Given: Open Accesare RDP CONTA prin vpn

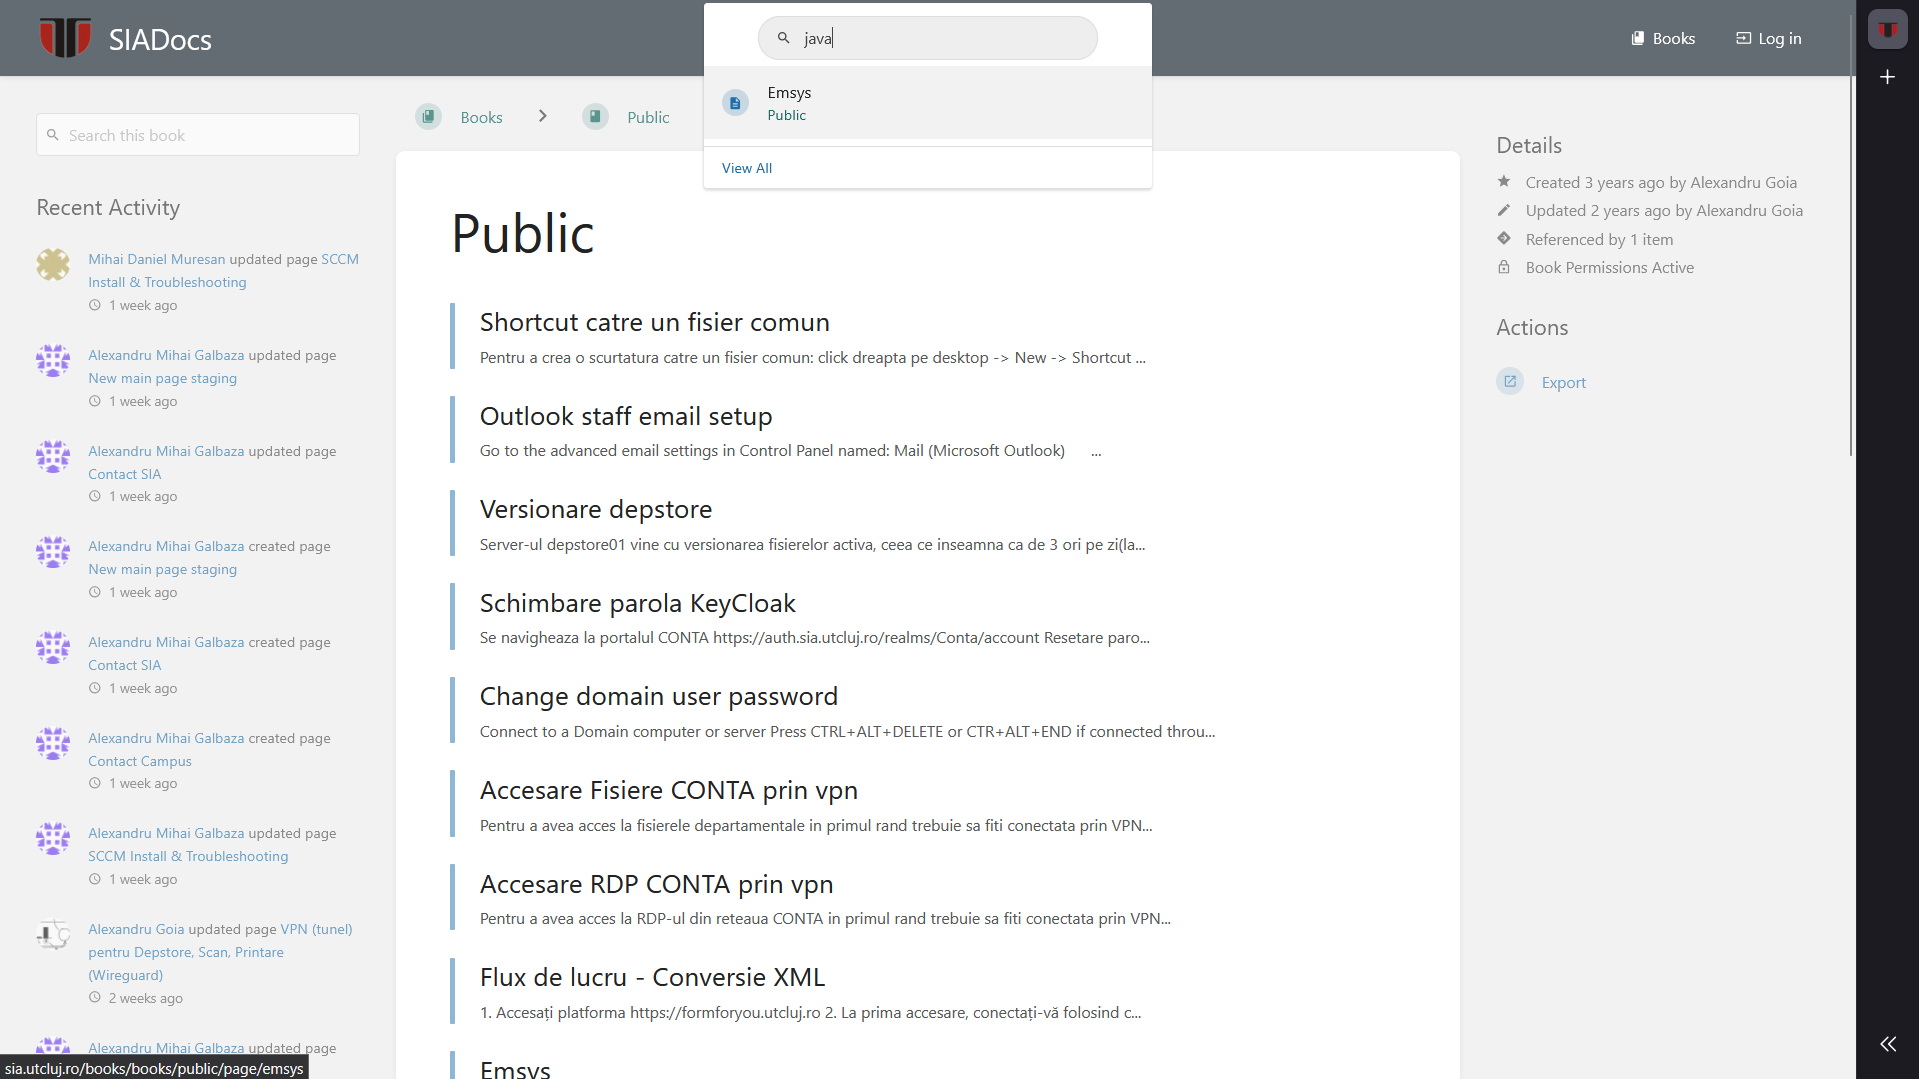Looking at the screenshot, I should pyautogui.click(x=657, y=884).
